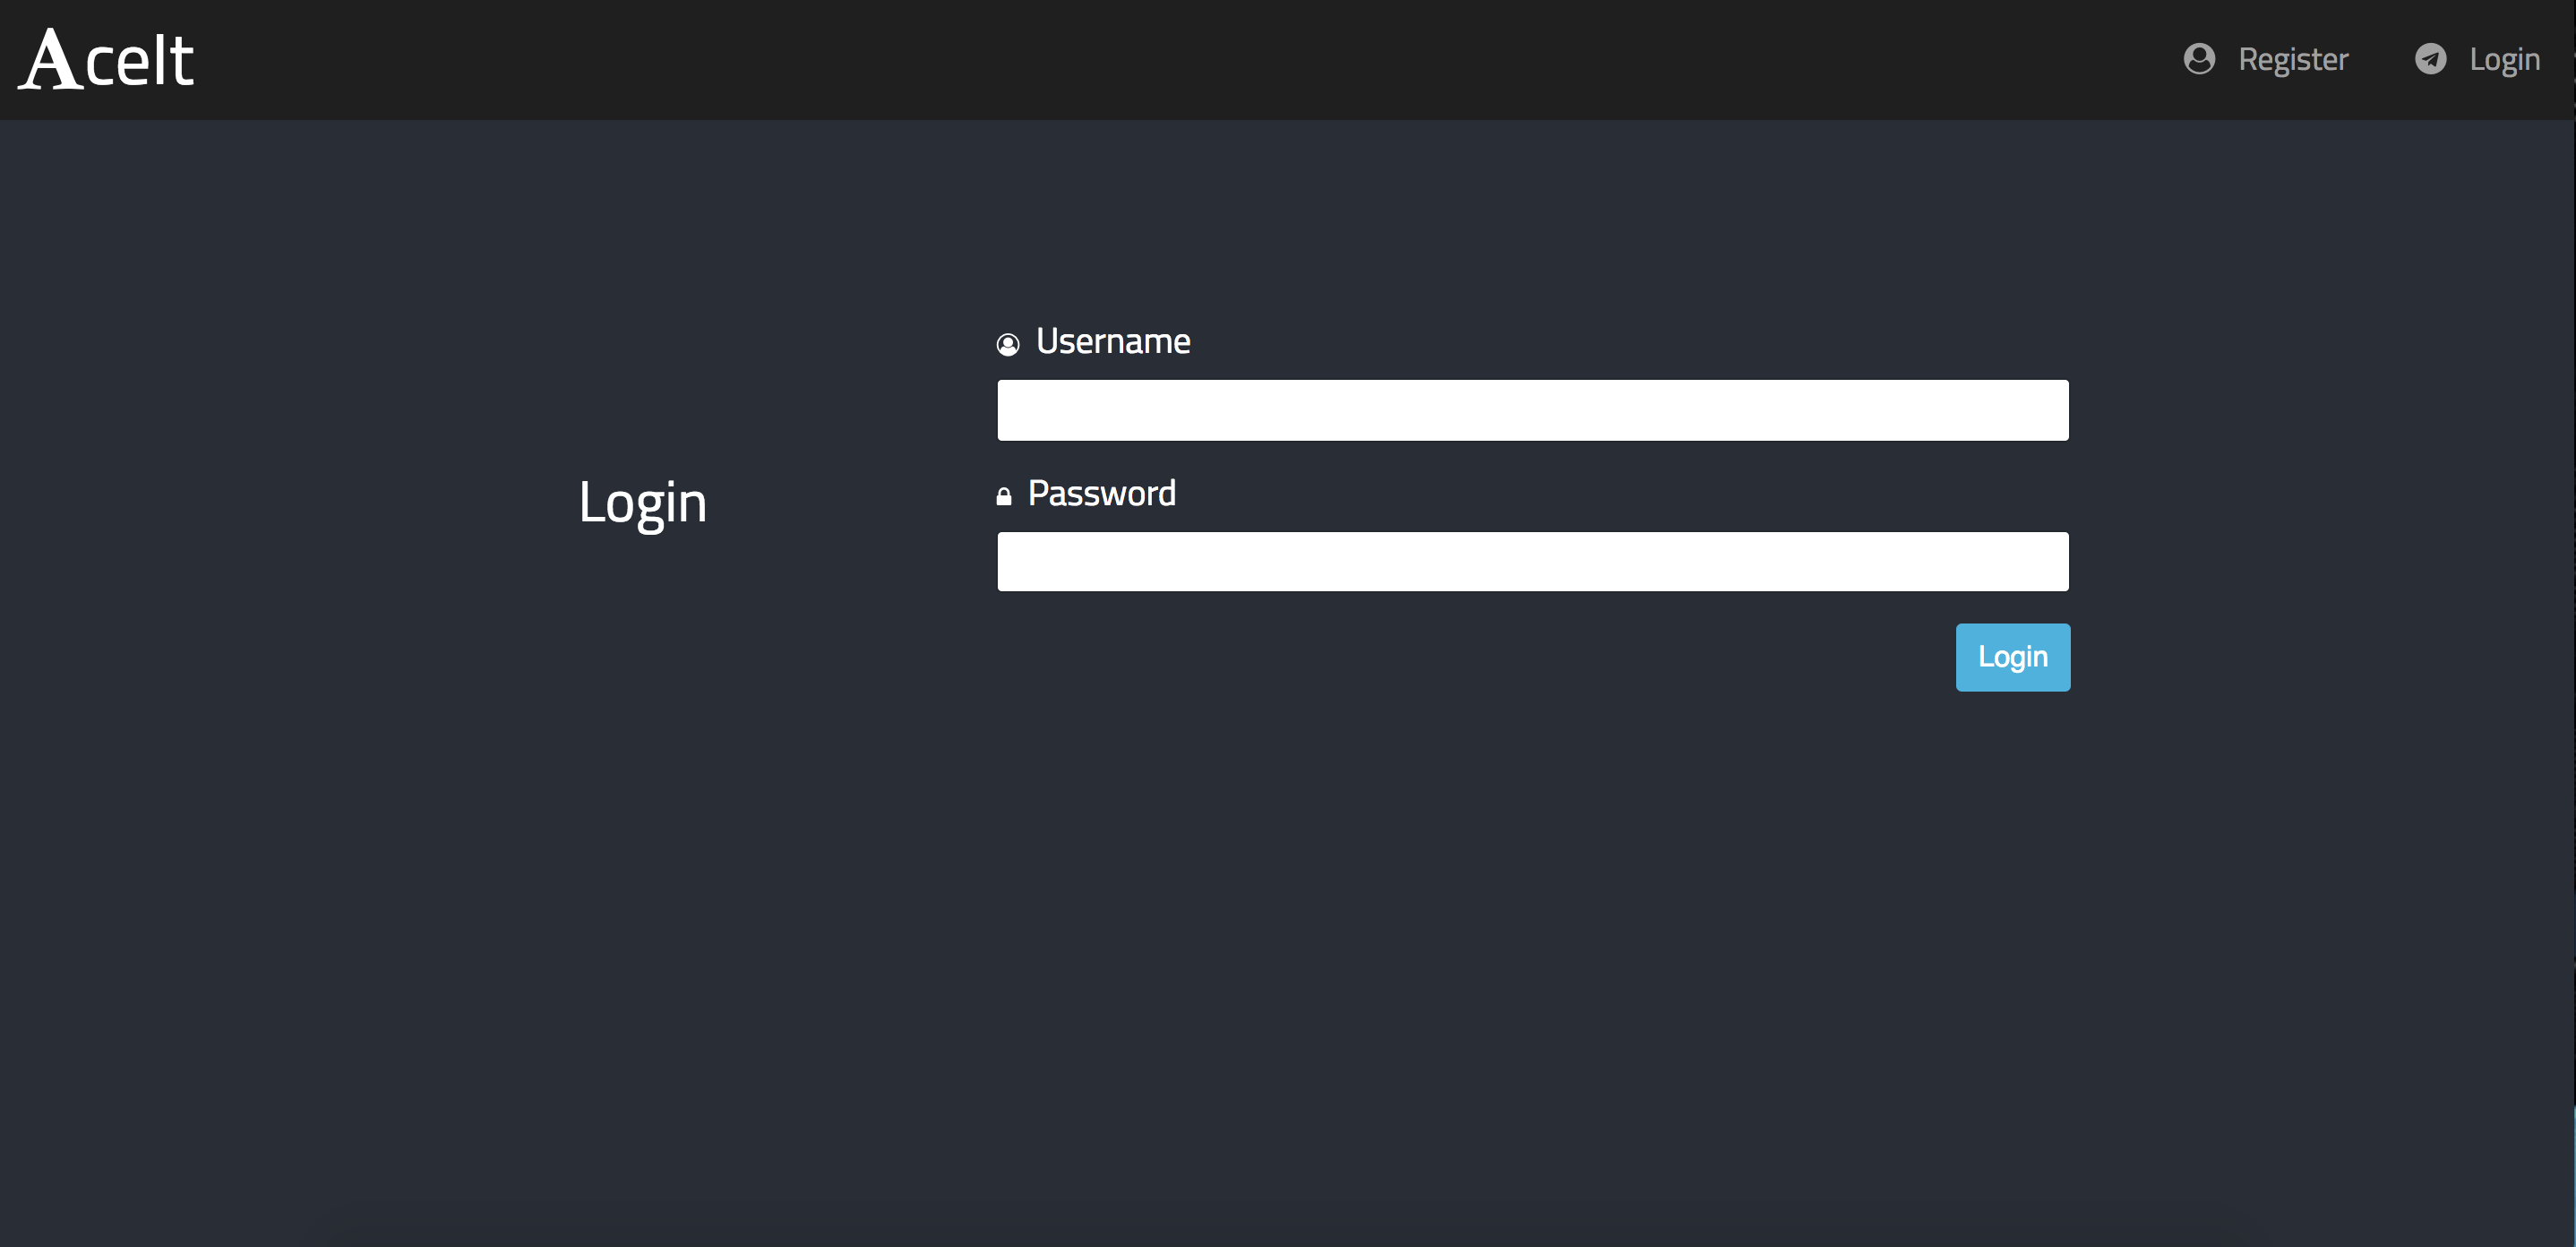
Task: Click the "celt" lettering in the logo
Action: (x=140, y=62)
